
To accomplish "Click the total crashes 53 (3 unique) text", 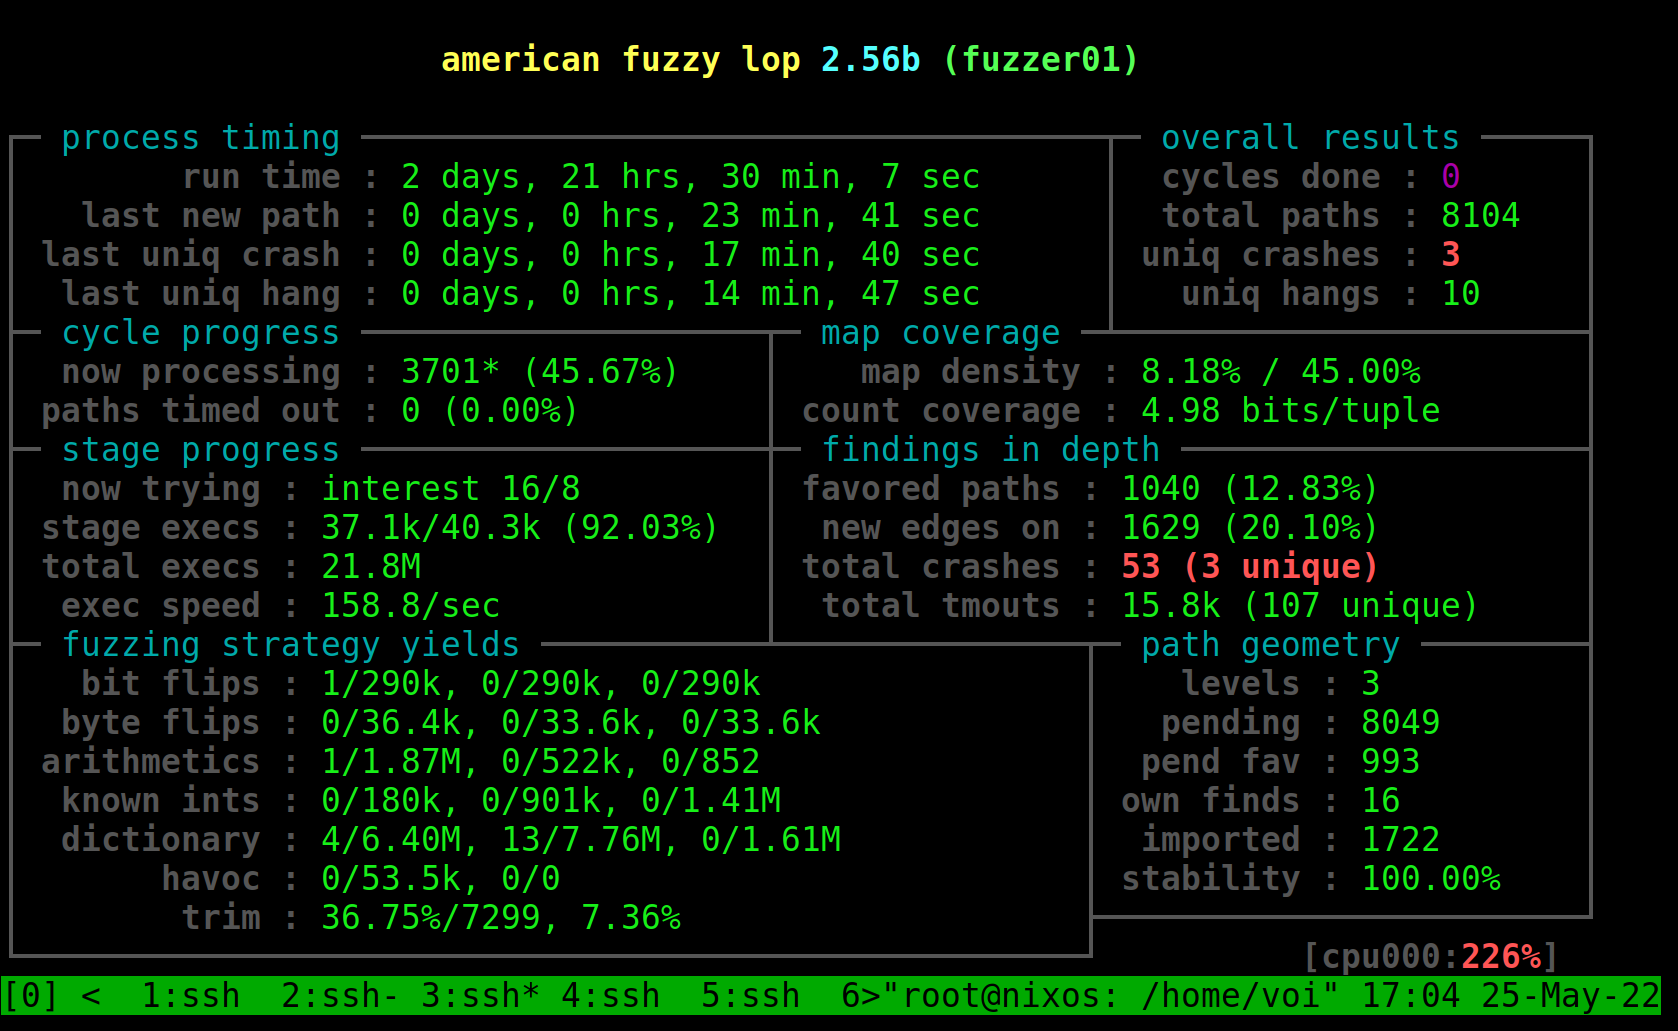I will point(1250,567).
